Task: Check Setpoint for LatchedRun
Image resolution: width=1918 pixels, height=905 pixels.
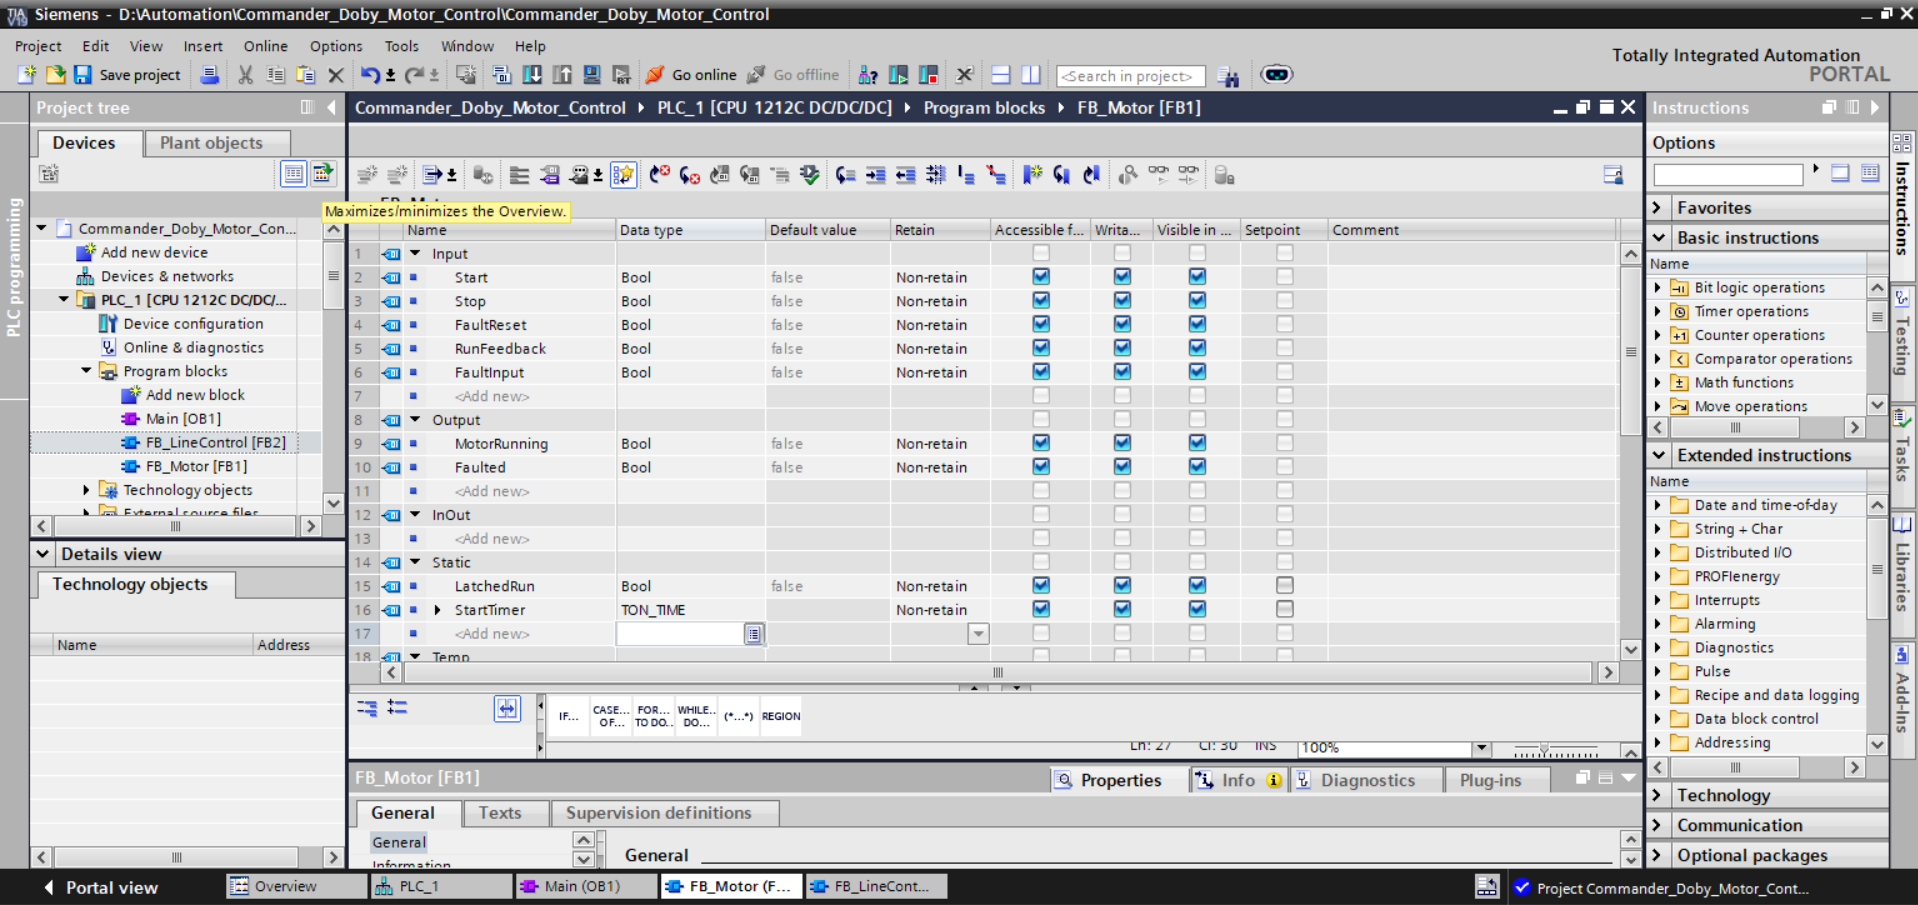Action: pos(1284,585)
